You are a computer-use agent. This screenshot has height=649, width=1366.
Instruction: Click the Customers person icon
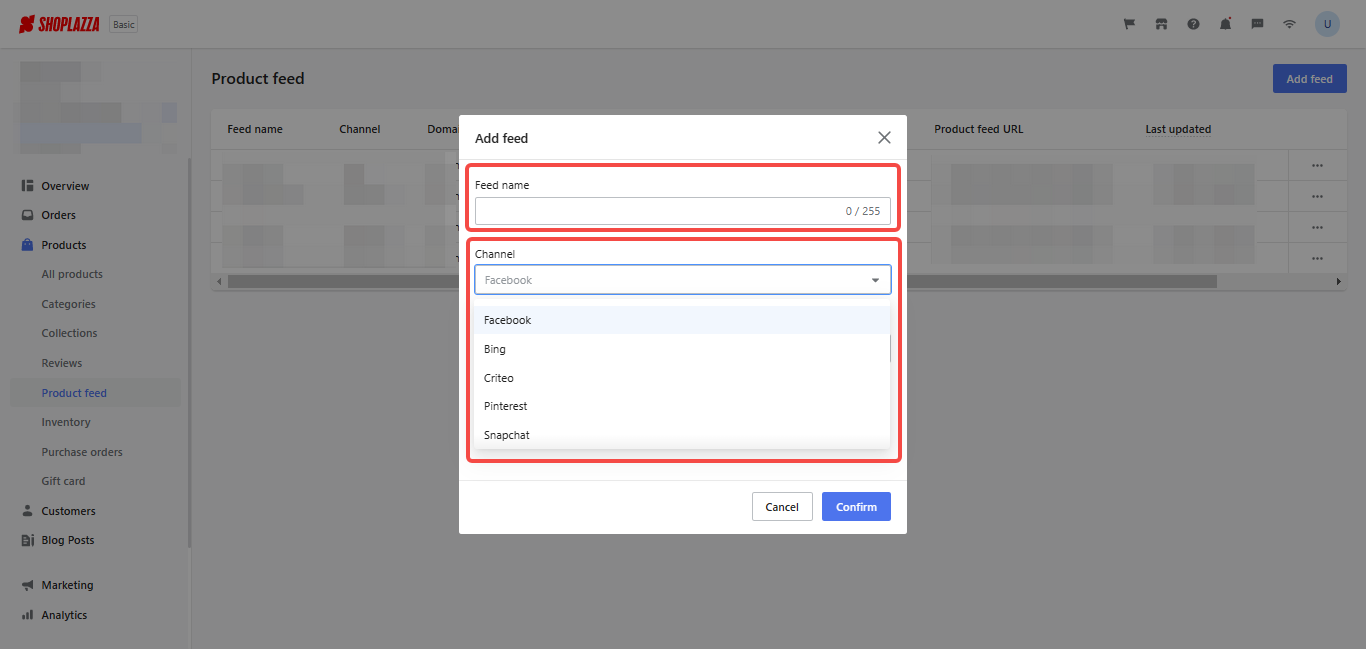coord(28,511)
